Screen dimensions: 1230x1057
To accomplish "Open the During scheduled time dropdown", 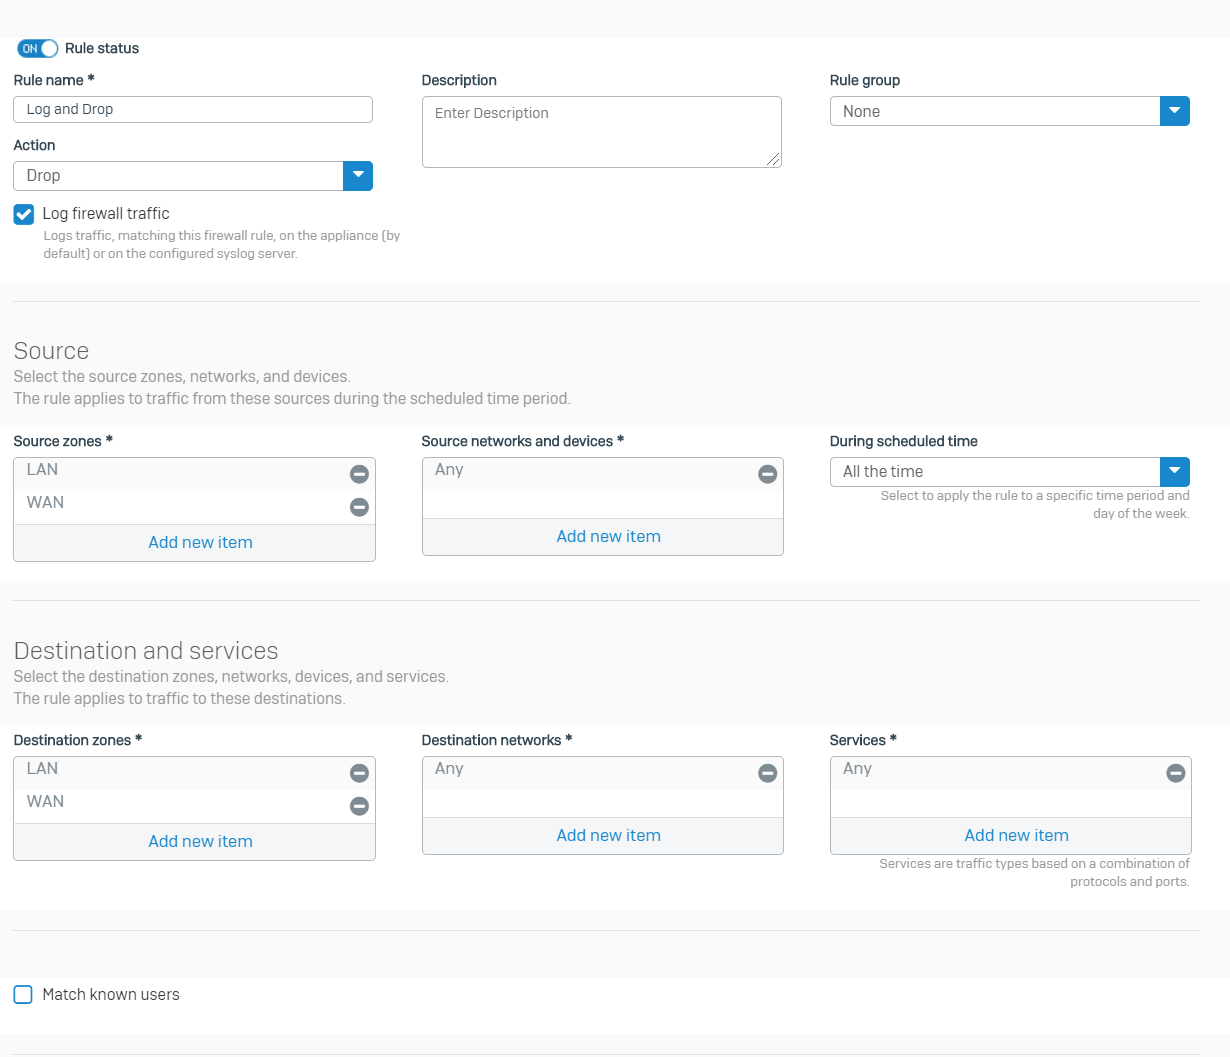I will 1010,472.
